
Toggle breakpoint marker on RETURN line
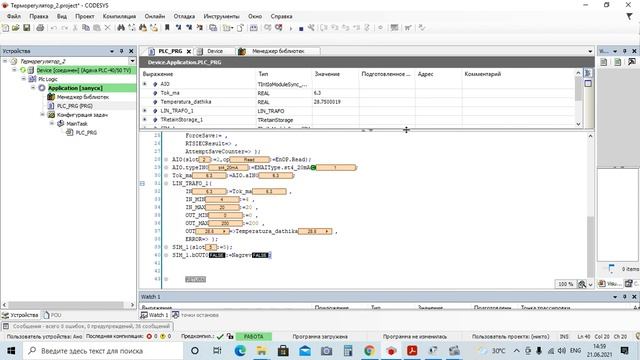coord(166,279)
